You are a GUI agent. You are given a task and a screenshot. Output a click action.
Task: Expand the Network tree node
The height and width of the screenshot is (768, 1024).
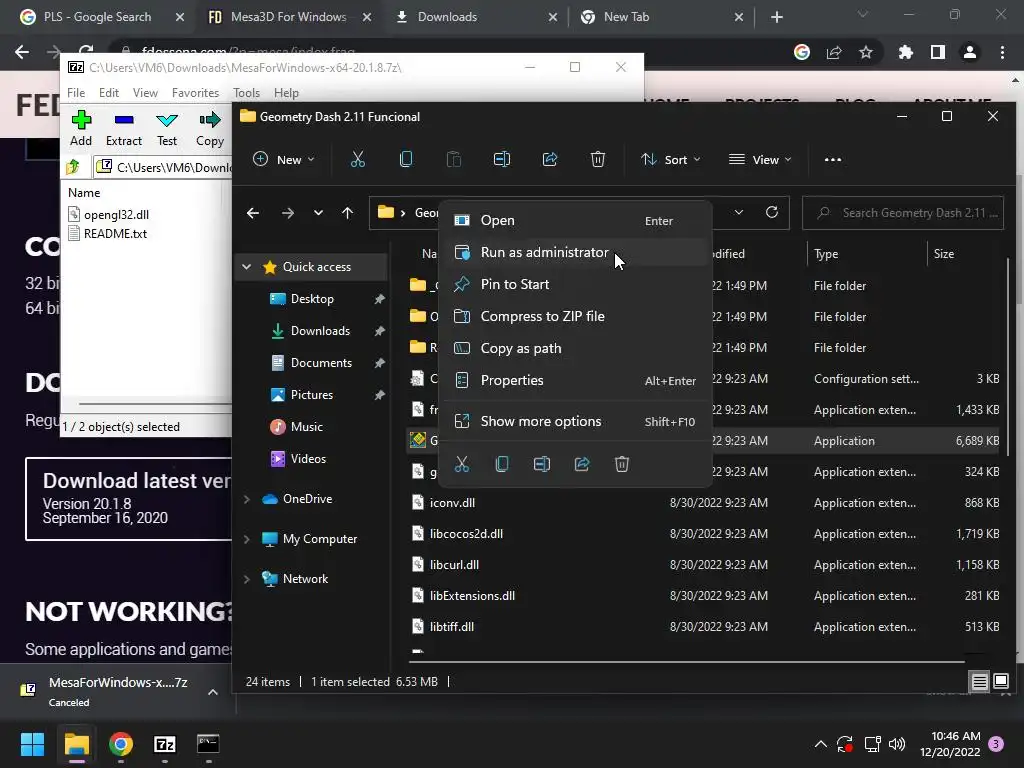[246, 579]
